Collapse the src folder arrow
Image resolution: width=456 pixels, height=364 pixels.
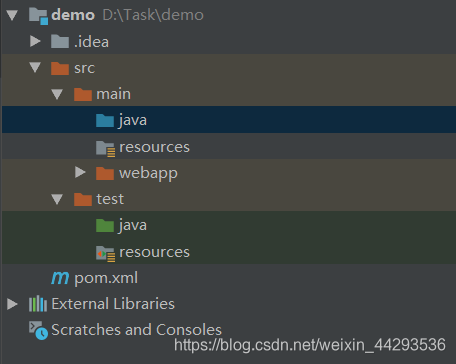coord(35,68)
